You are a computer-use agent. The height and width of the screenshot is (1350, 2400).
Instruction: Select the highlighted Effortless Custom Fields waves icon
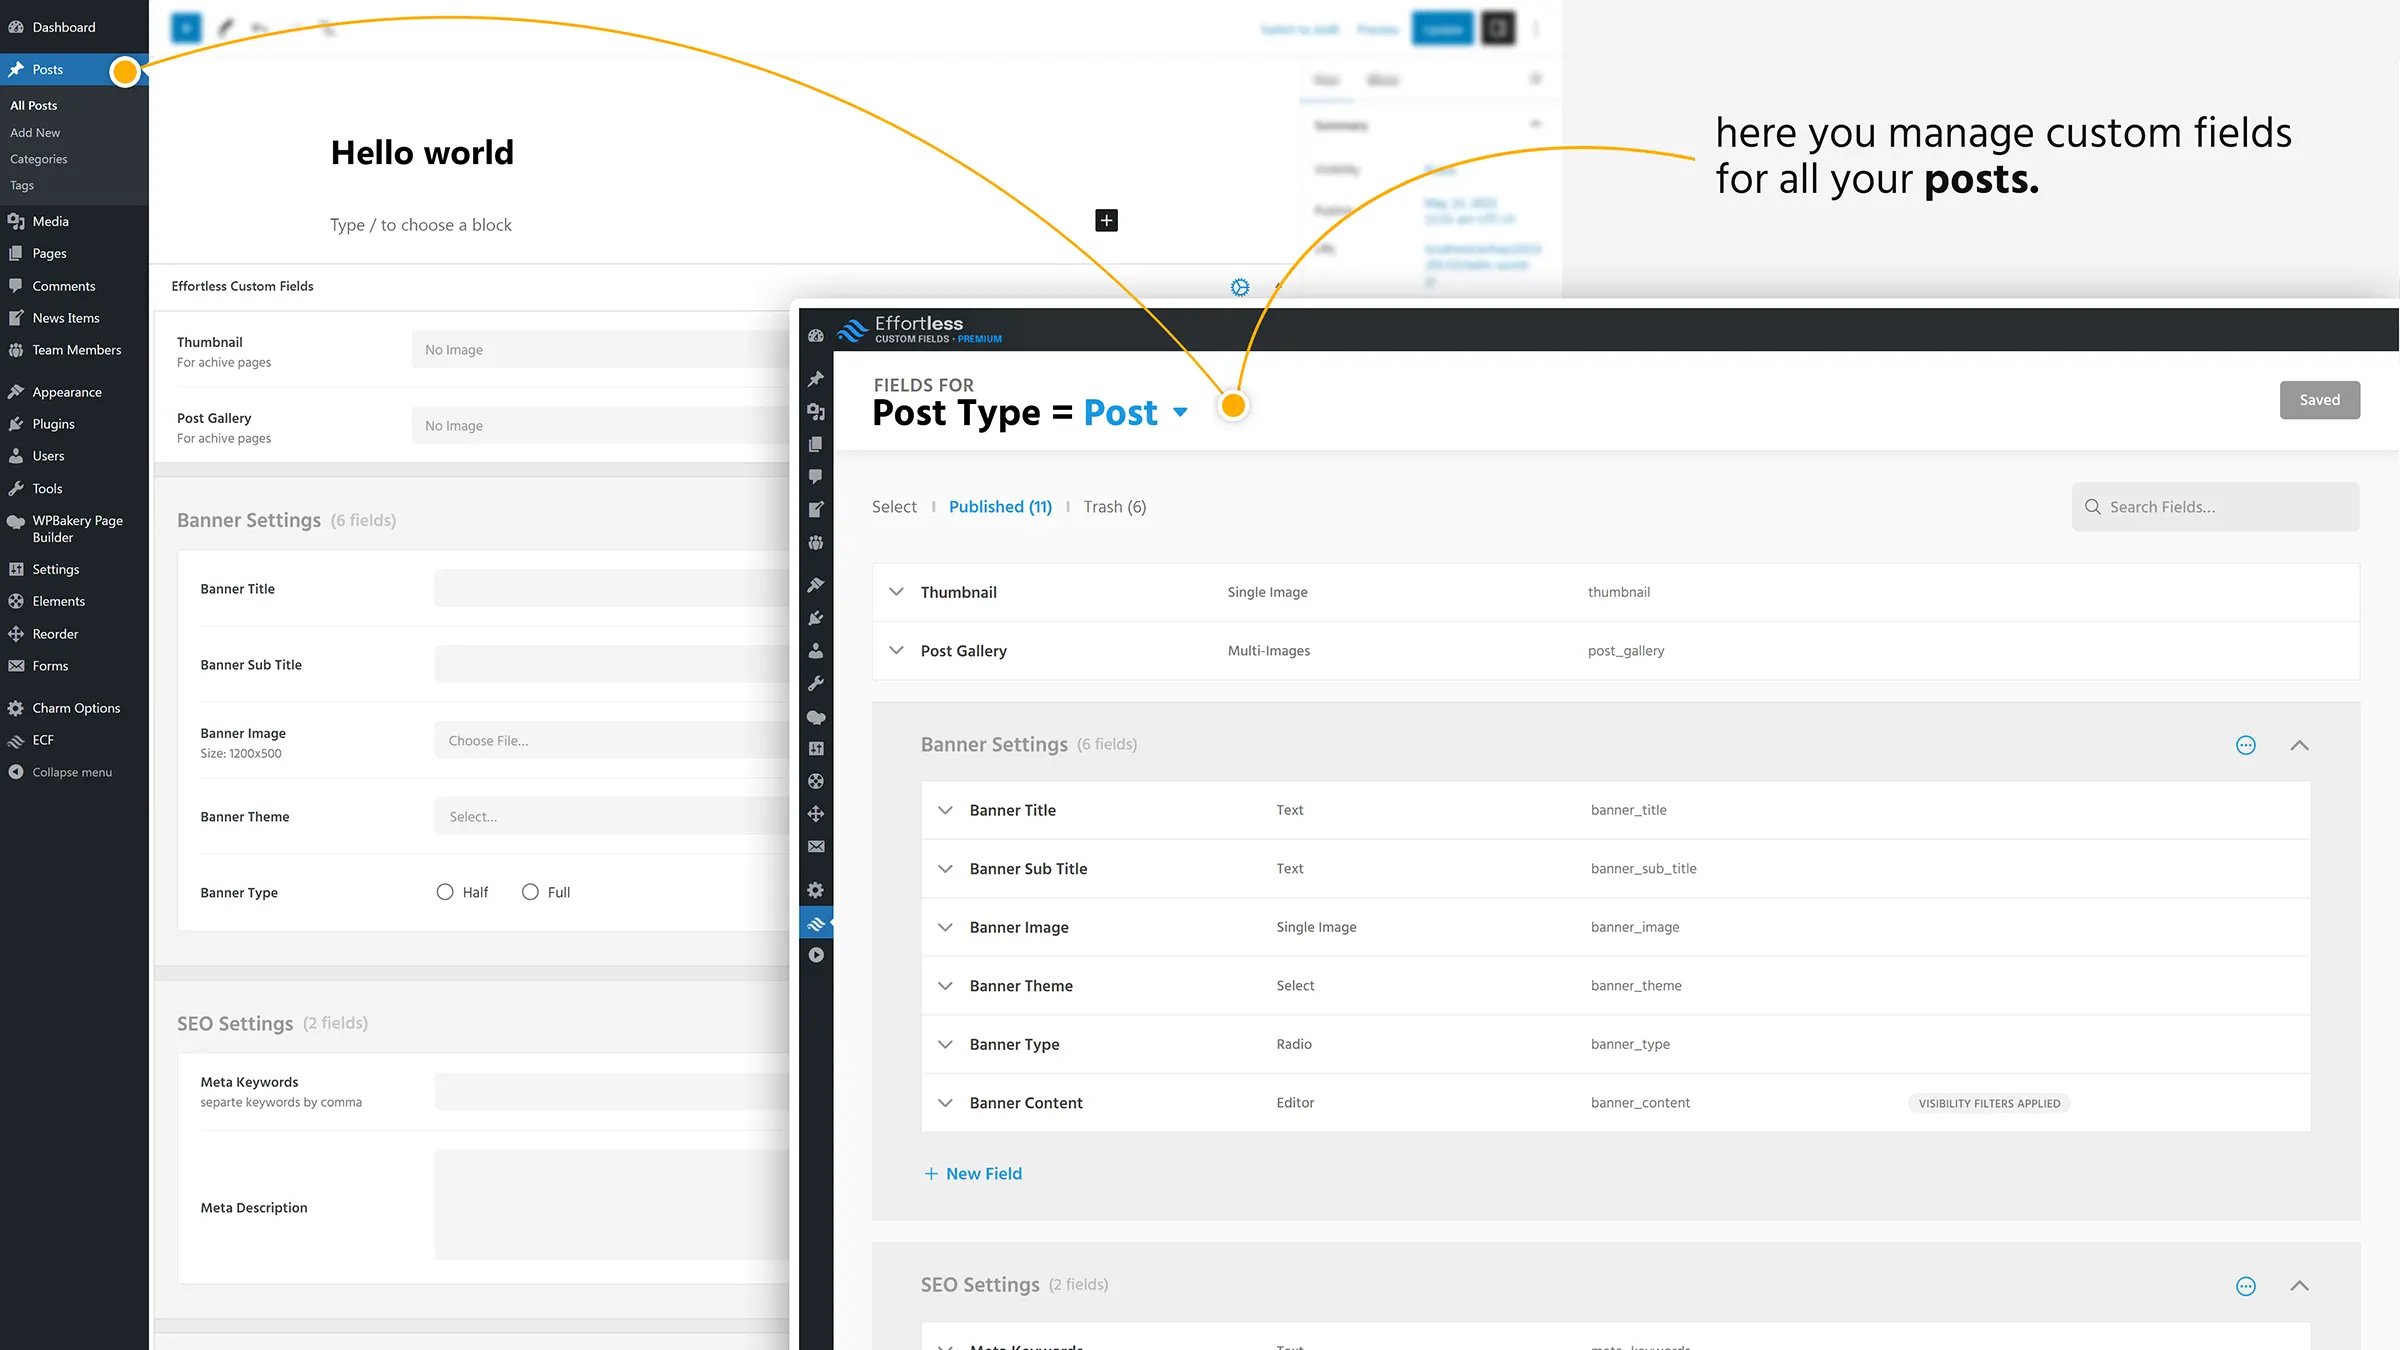tap(816, 922)
